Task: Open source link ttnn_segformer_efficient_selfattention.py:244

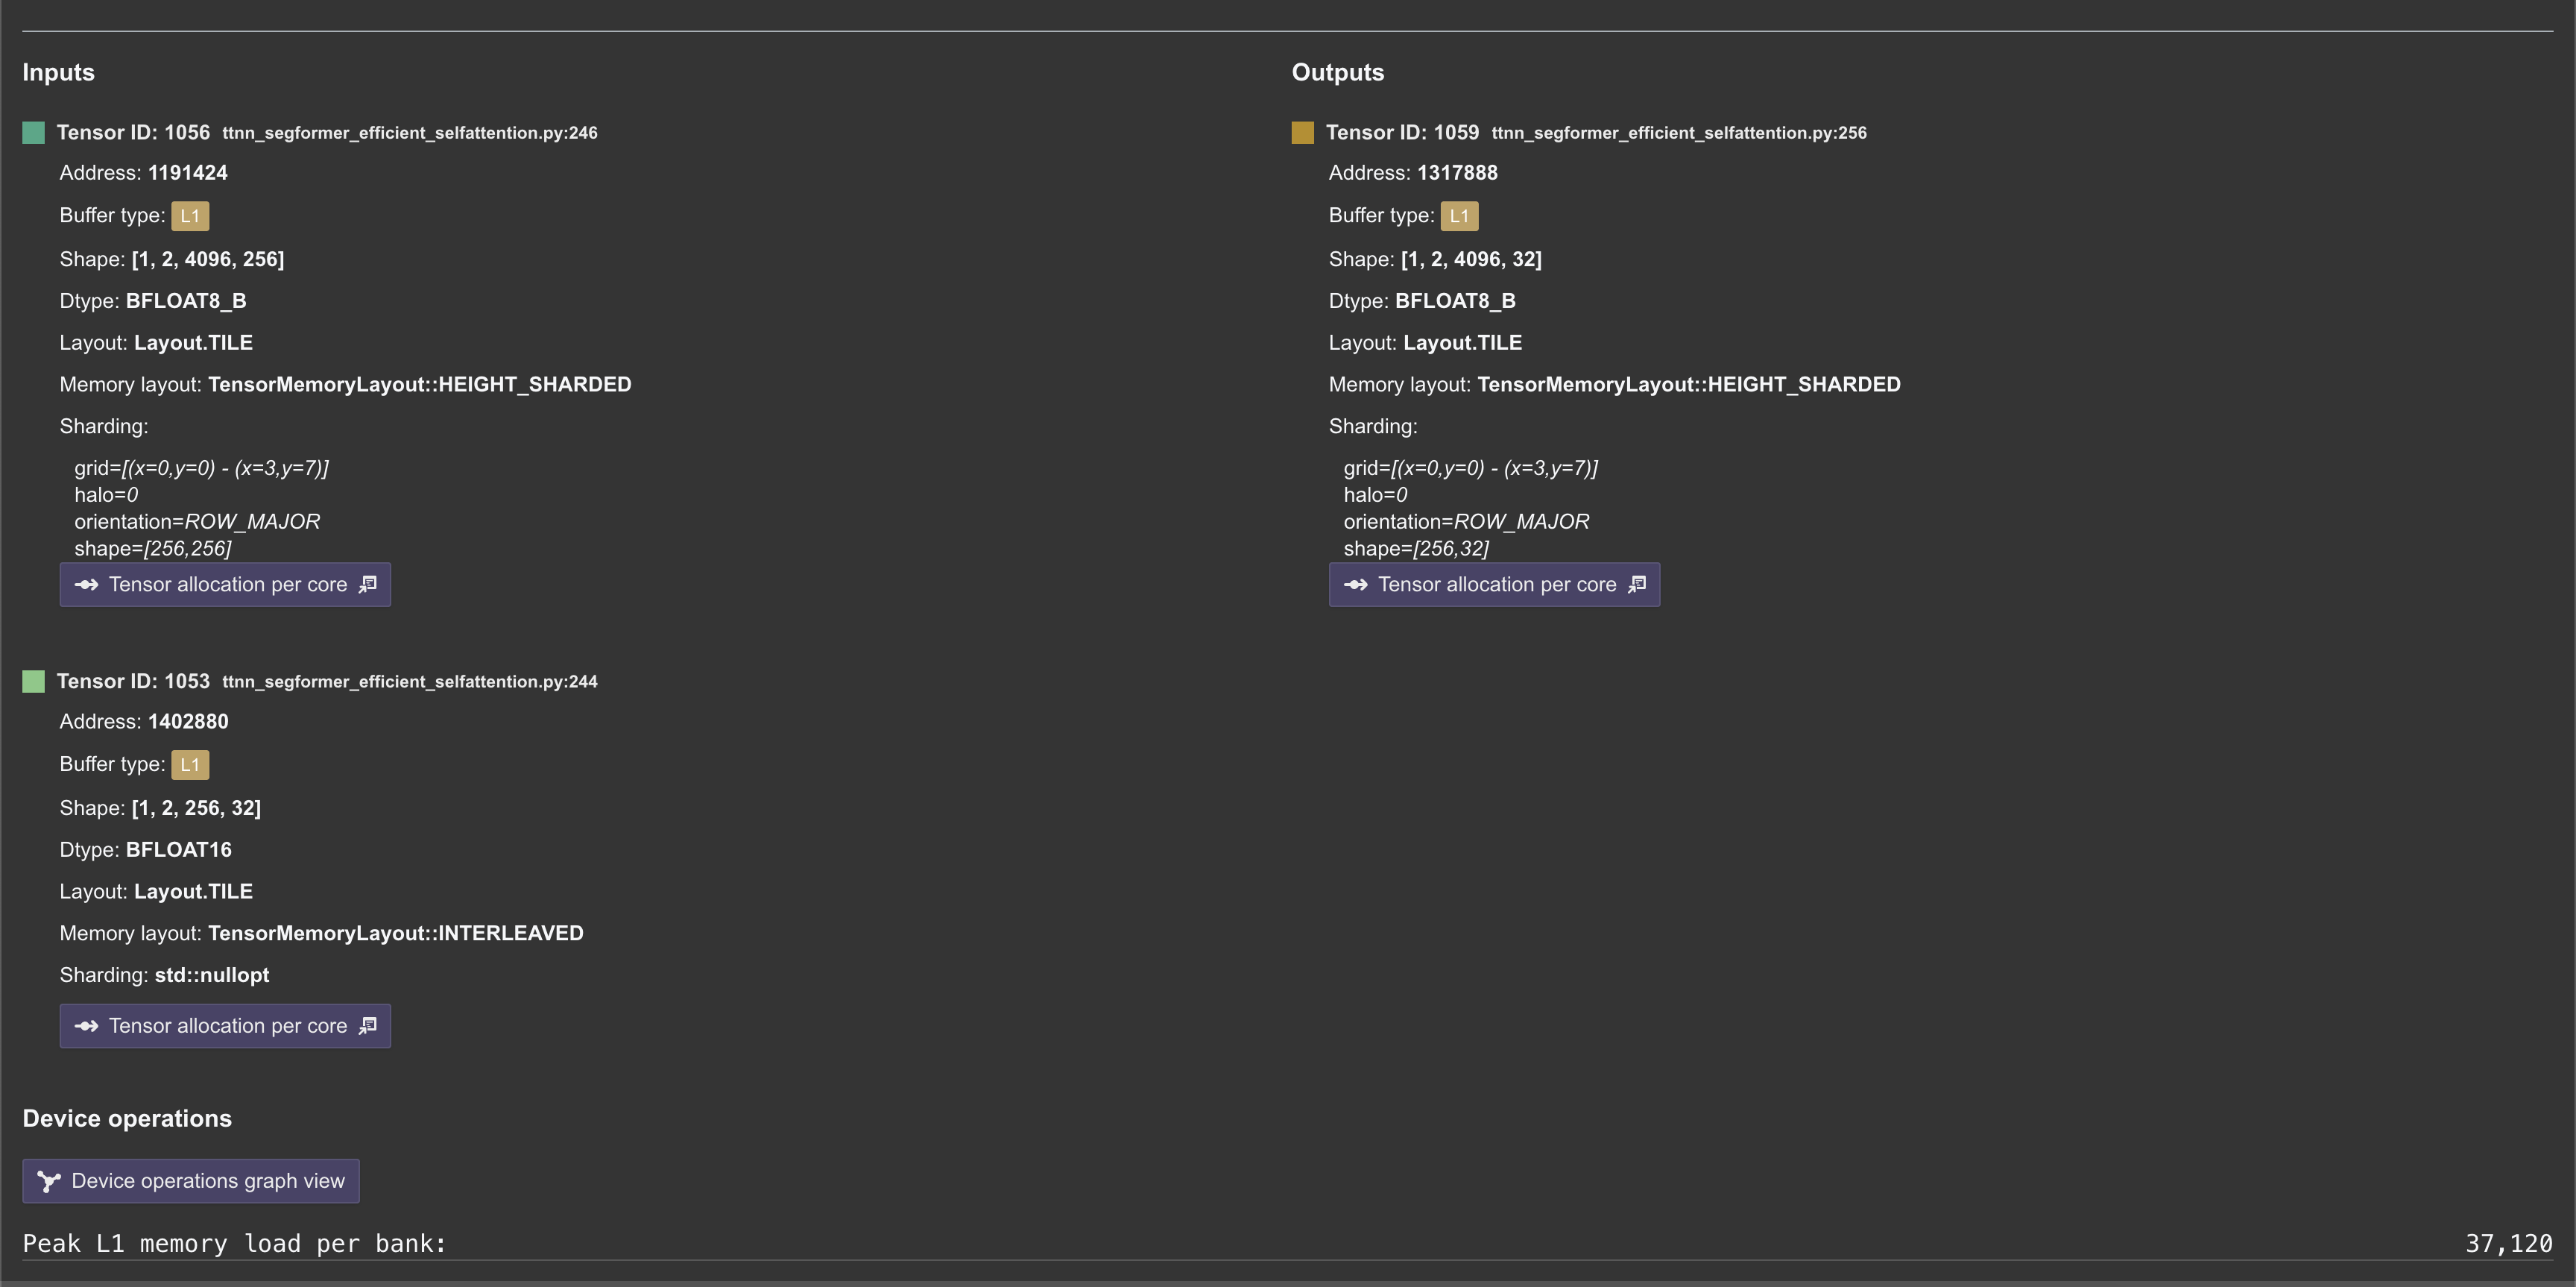Action: (409, 681)
